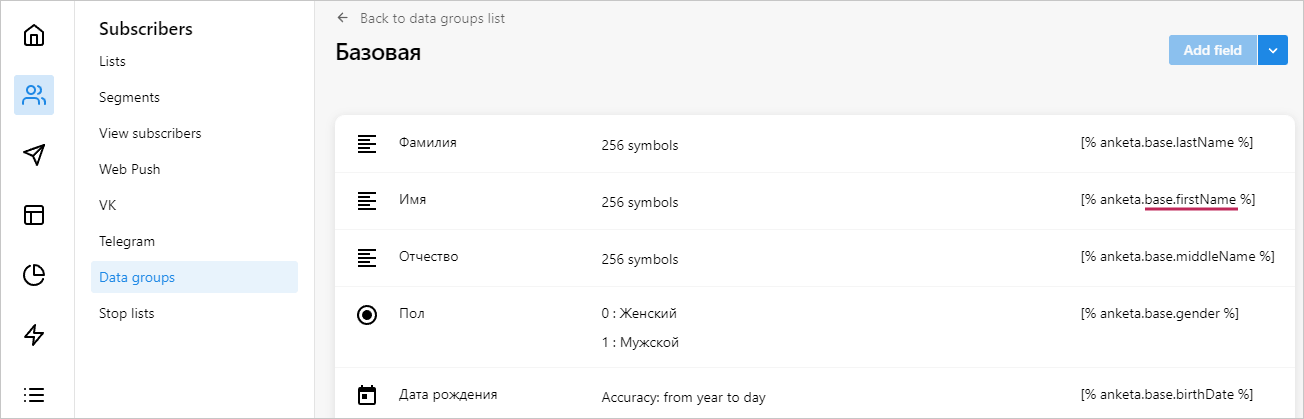This screenshot has width=1304, height=419.
Task: Navigate to Stop lists
Action: point(127,313)
